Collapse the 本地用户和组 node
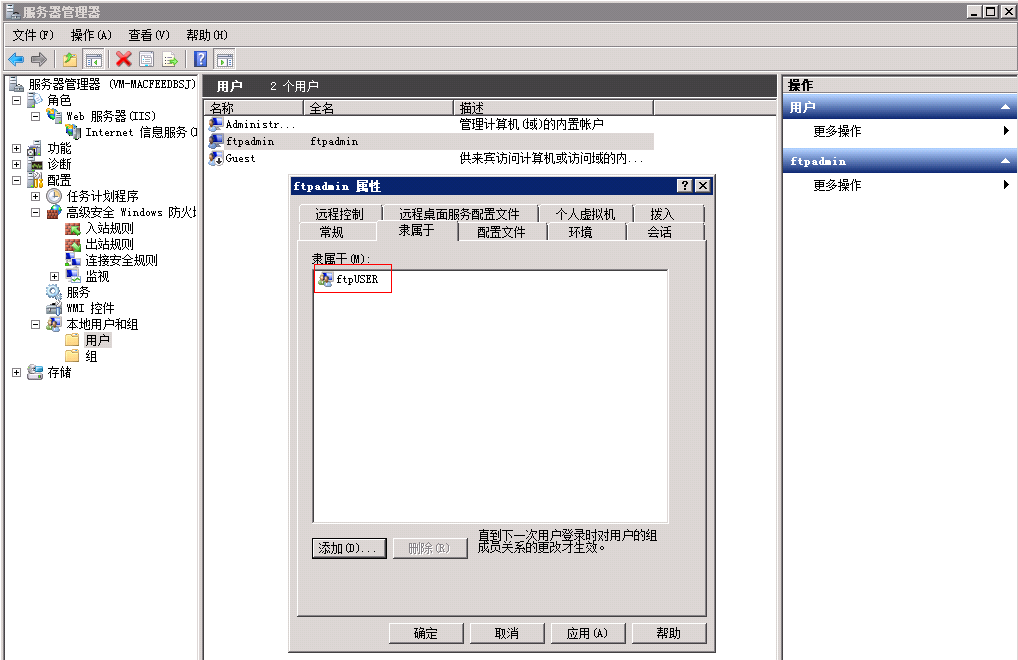Screen dimensions: 1018x660 (x=36, y=324)
